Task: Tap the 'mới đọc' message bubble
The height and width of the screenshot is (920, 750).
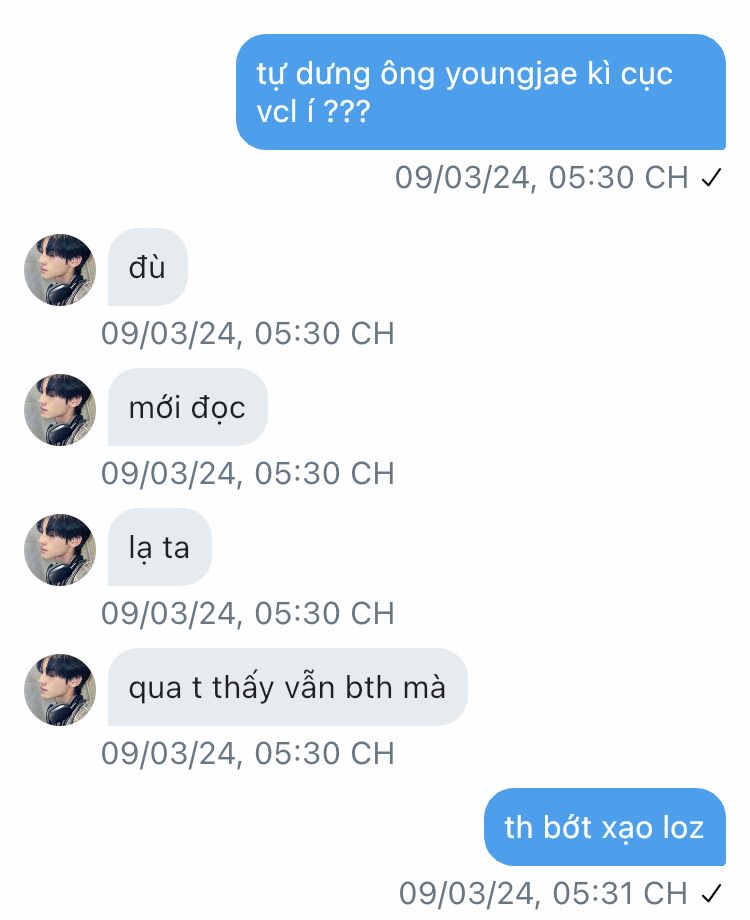Action: [x=188, y=407]
